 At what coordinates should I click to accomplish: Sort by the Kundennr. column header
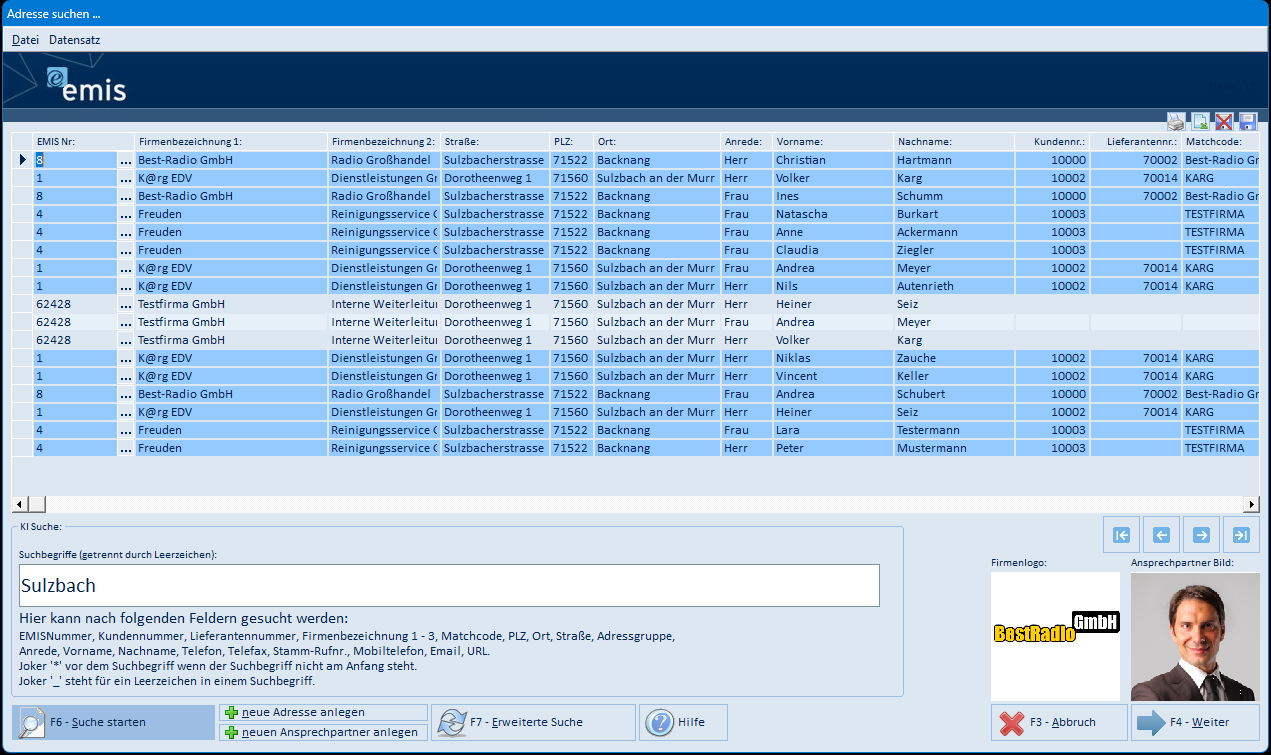pyautogui.click(x=1052, y=142)
